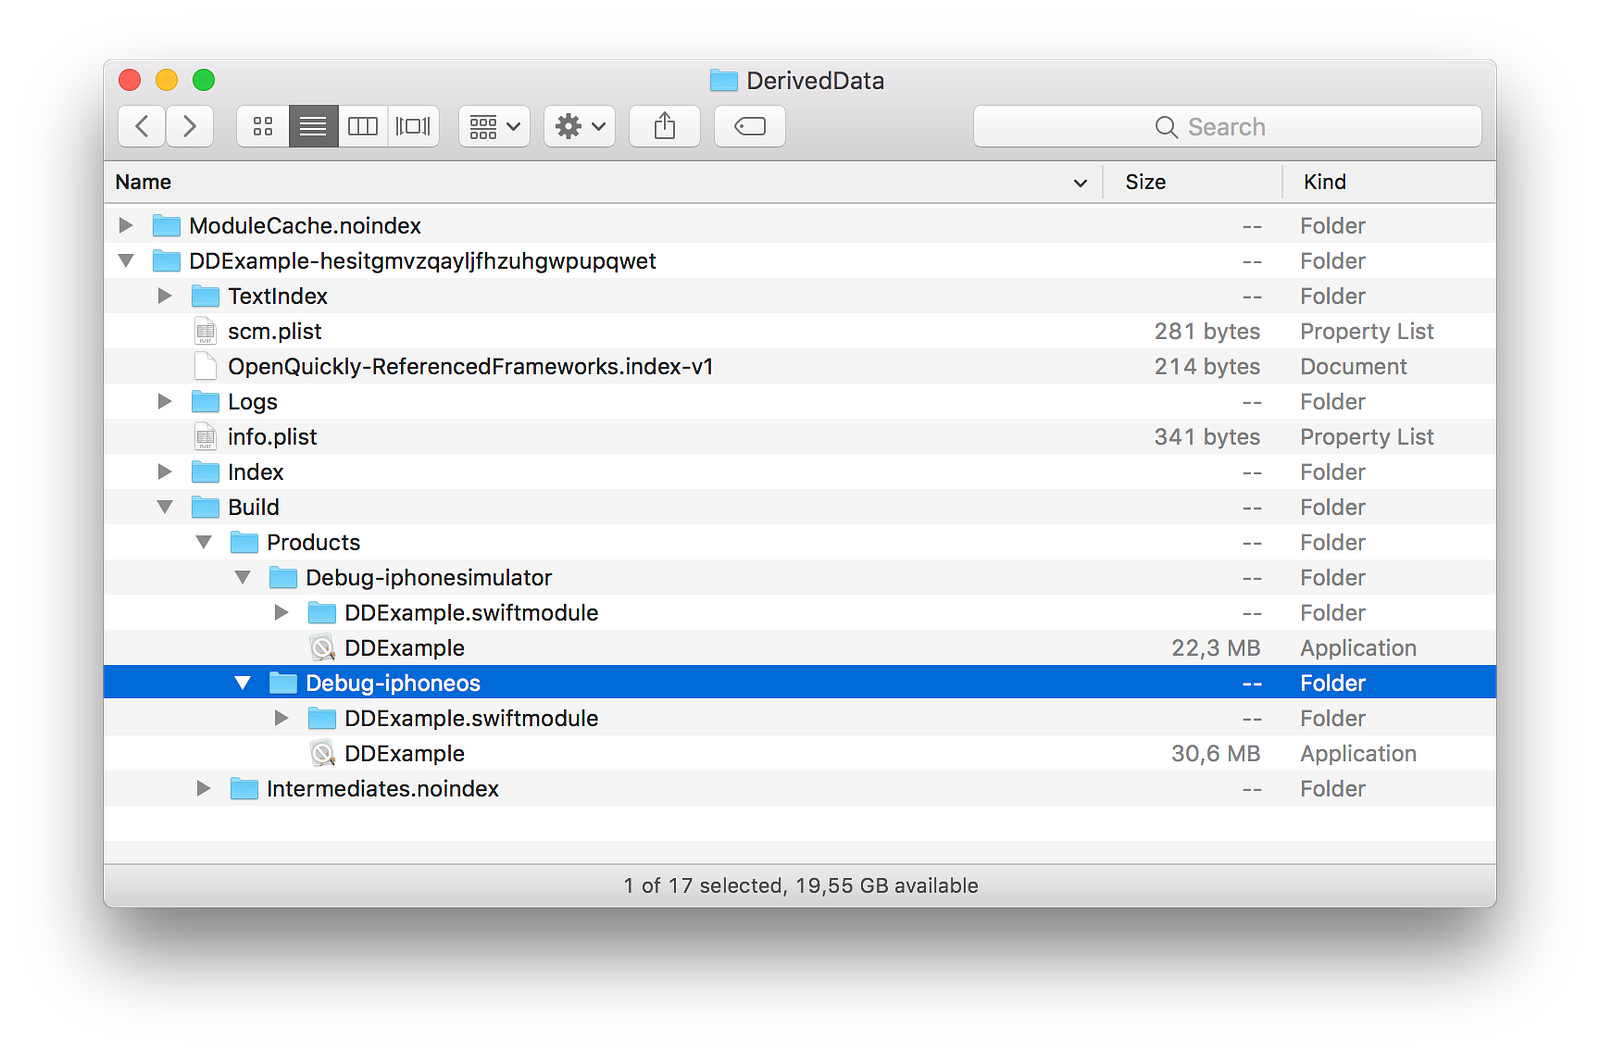
Task: Switch to list view
Action: click(313, 126)
